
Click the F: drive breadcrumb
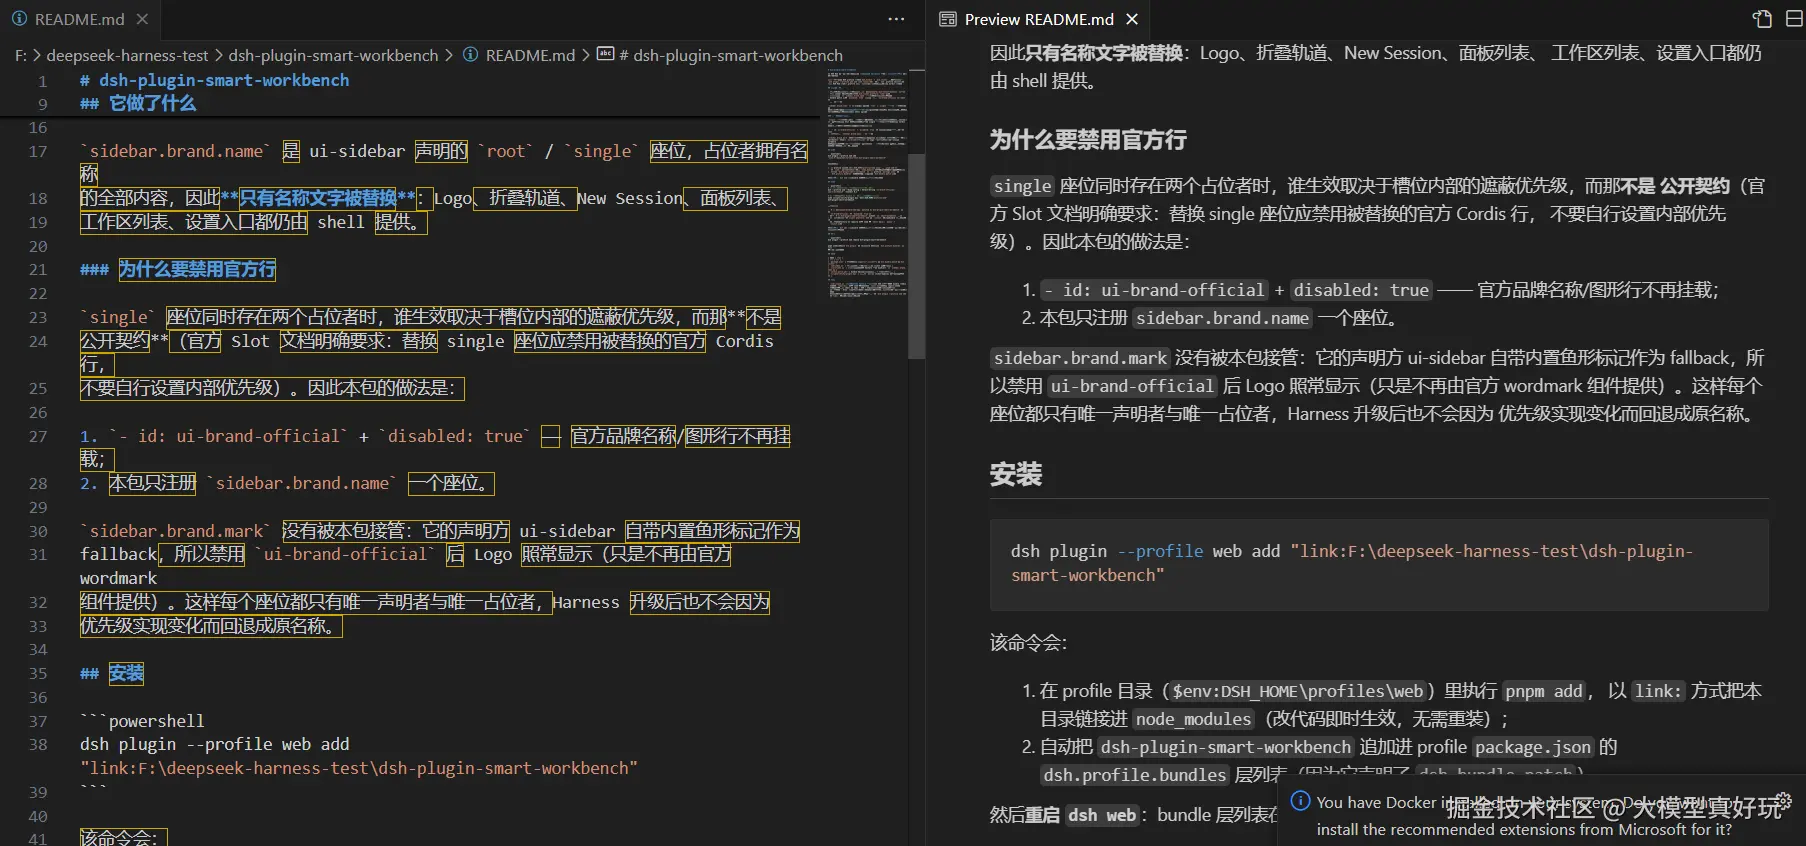(x=21, y=55)
